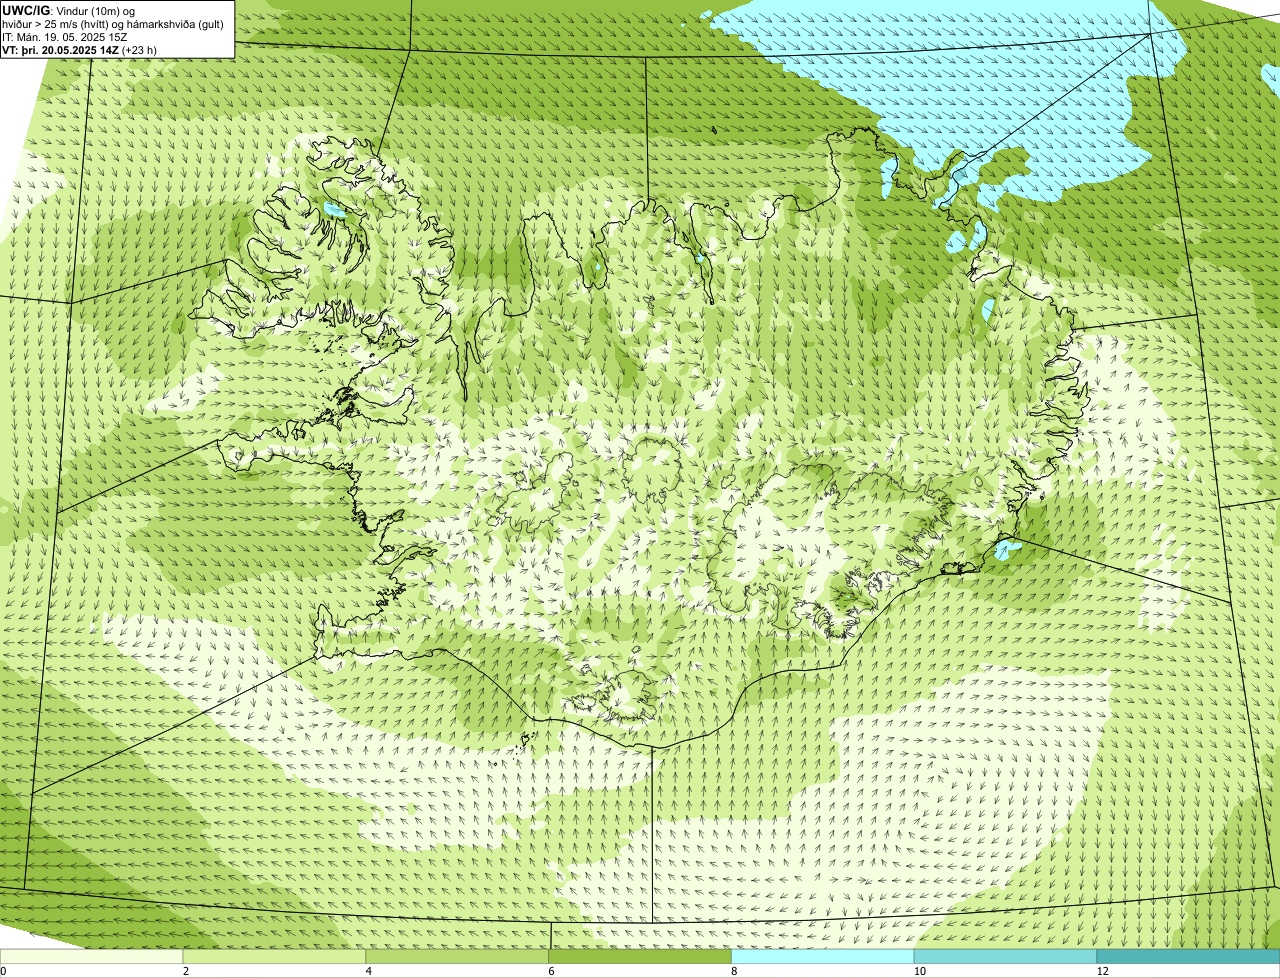Click the 10–12 m/s turquoise legend swatch
The height and width of the screenshot is (978, 1280).
tap(1005, 957)
